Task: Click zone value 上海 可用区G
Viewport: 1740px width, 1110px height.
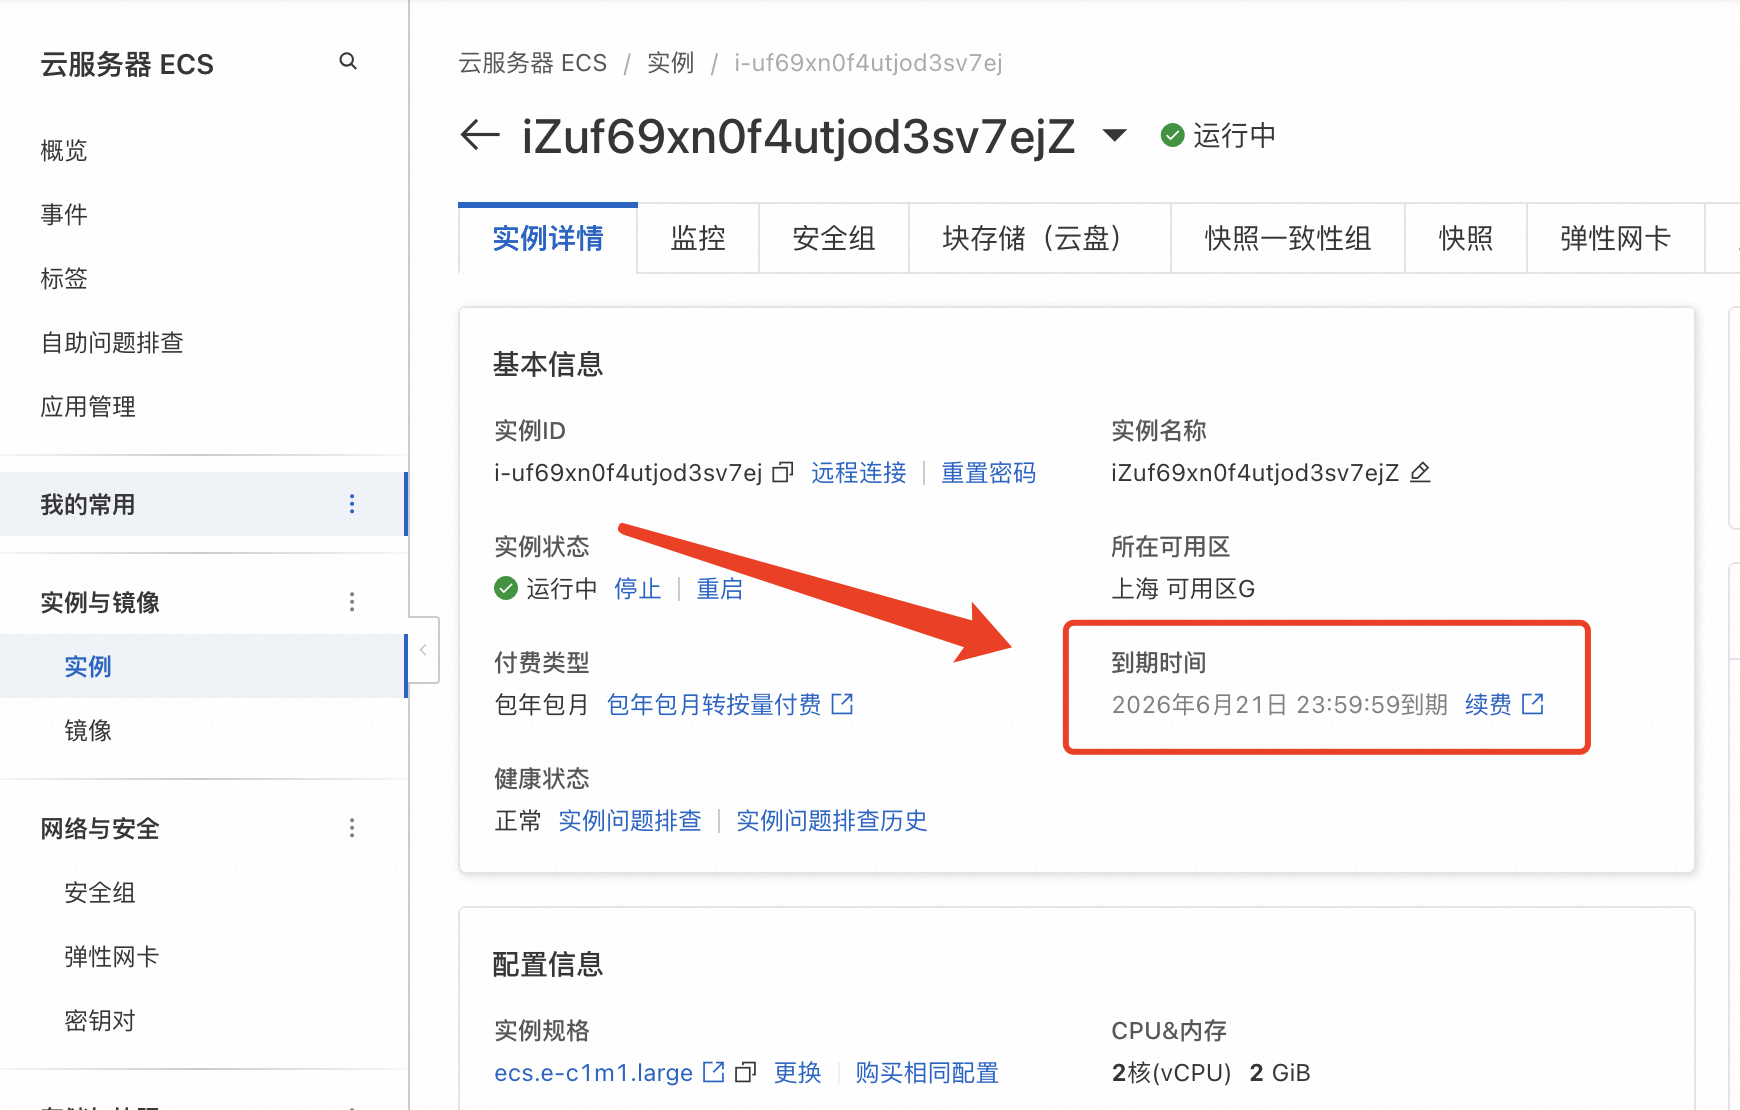Action: pyautogui.click(x=1183, y=588)
